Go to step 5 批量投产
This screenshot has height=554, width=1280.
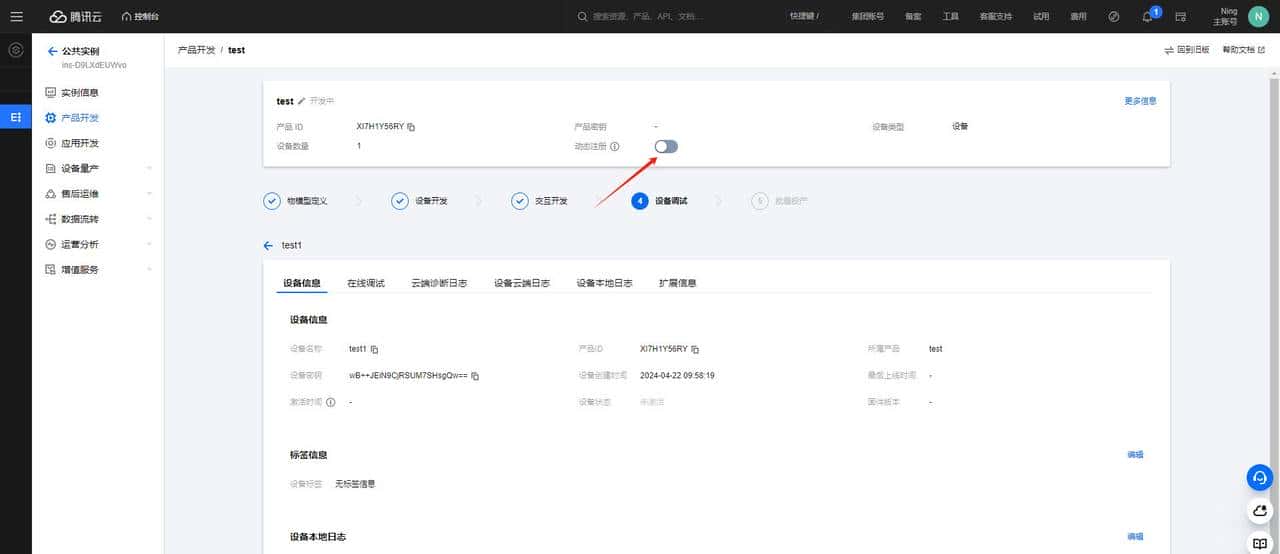pos(779,201)
